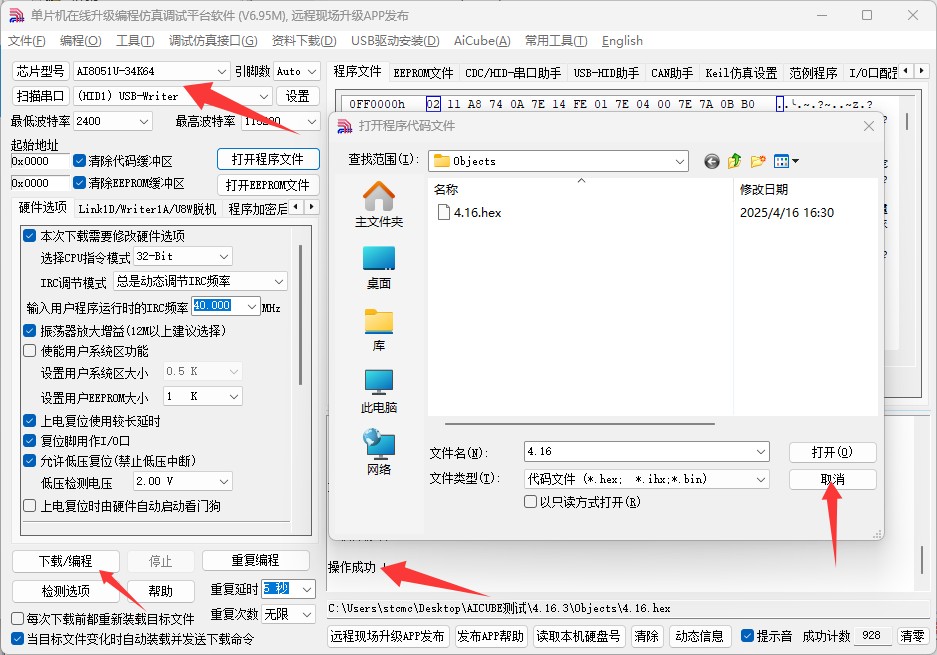Open view menu icon in file dialog
The height and width of the screenshot is (655, 937).
(x=785, y=161)
